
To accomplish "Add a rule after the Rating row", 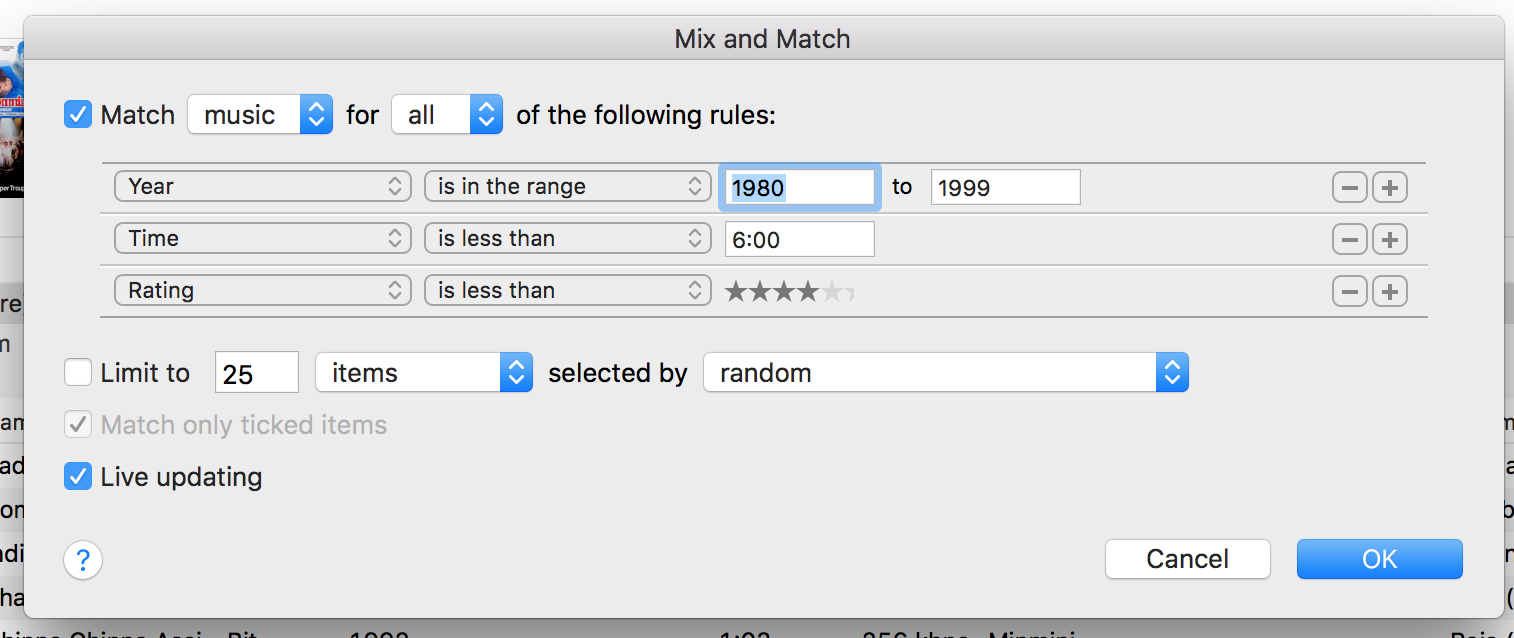I will (x=1390, y=291).
